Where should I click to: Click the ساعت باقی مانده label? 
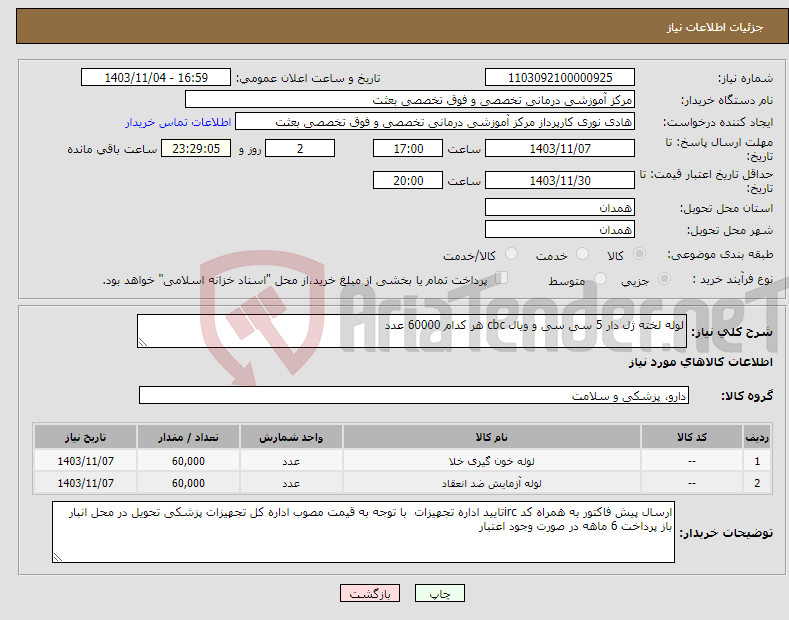(x=112, y=149)
